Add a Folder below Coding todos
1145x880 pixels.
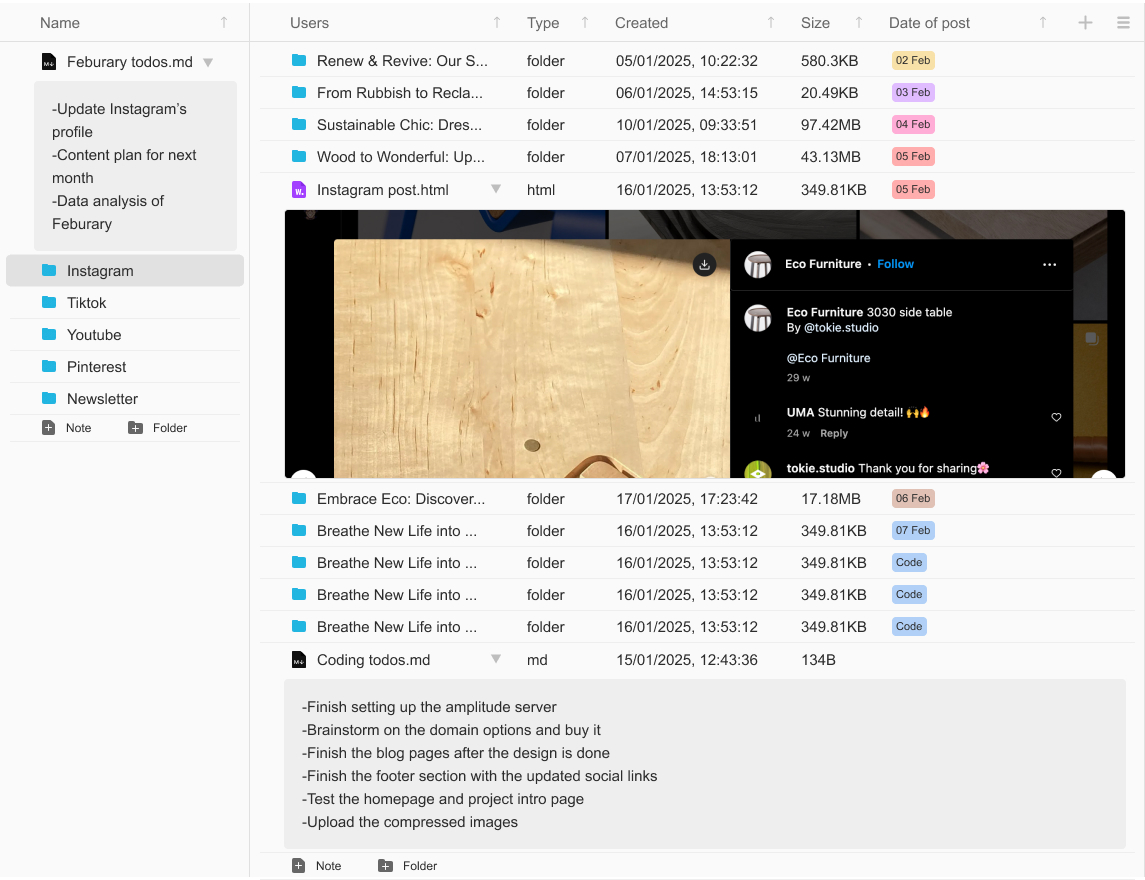pyautogui.click(x=407, y=866)
